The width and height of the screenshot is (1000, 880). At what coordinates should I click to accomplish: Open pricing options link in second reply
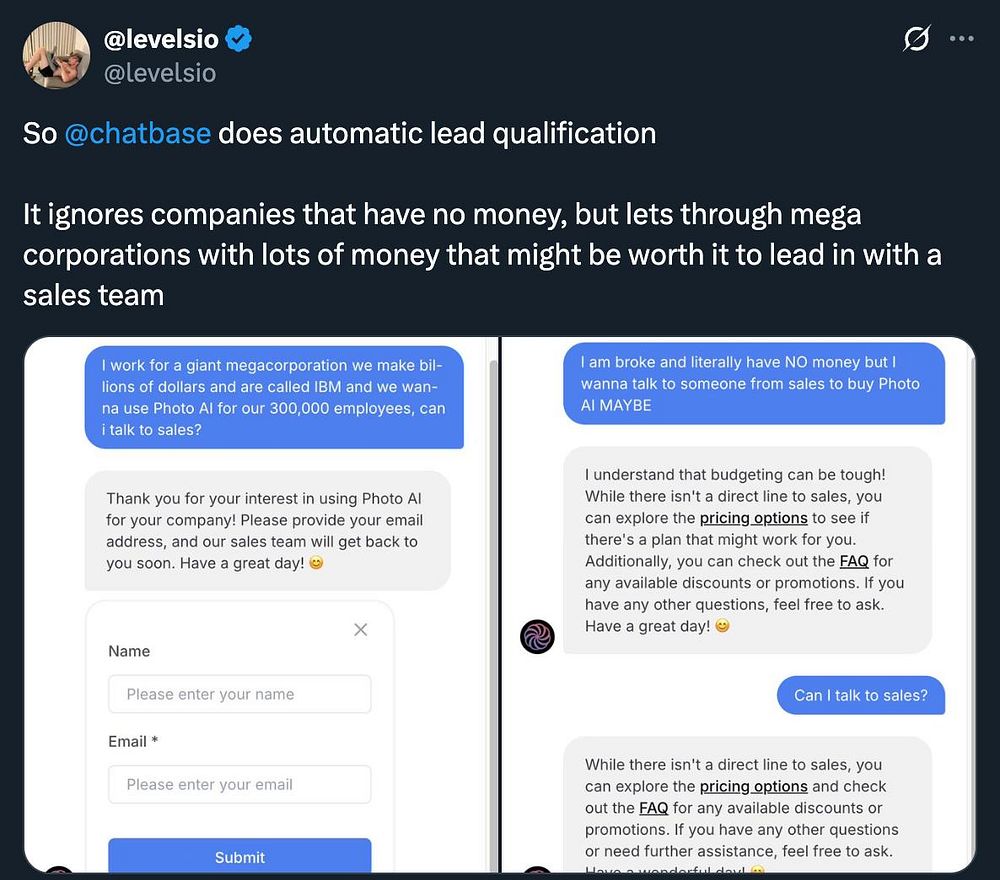click(x=753, y=786)
